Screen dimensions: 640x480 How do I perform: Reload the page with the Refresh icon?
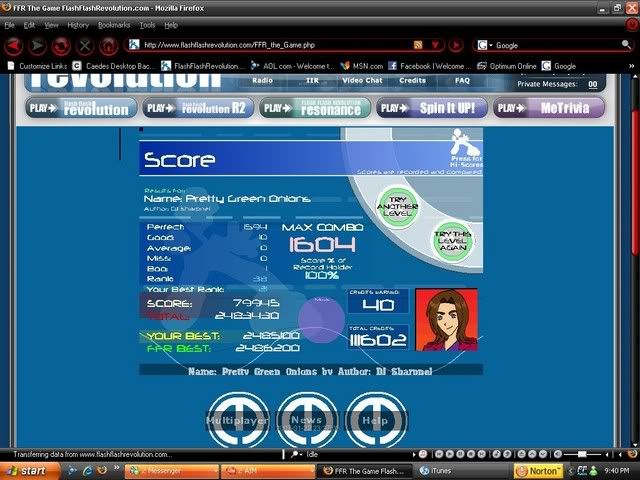tap(61, 46)
